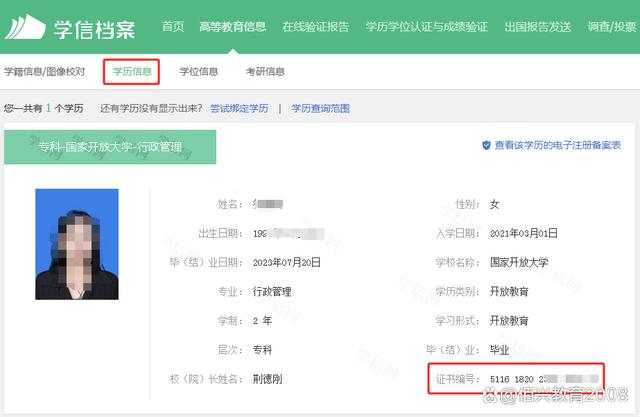The width and height of the screenshot is (640, 417).
Task: Open the 调查/投票 menu item
Action: tap(612, 27)
